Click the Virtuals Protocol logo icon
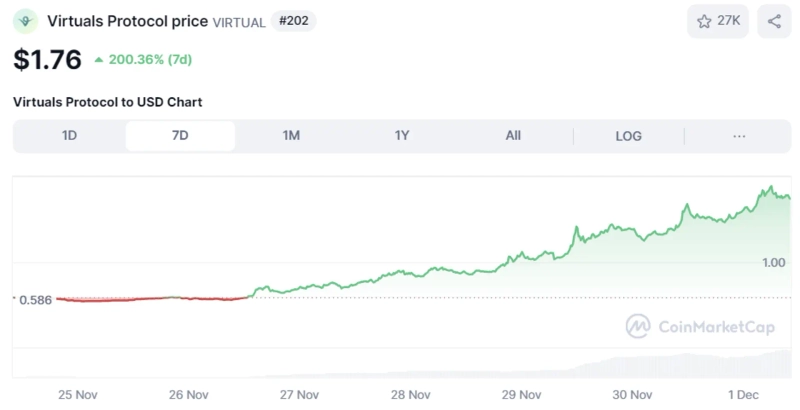 click(x=26, y=21)
